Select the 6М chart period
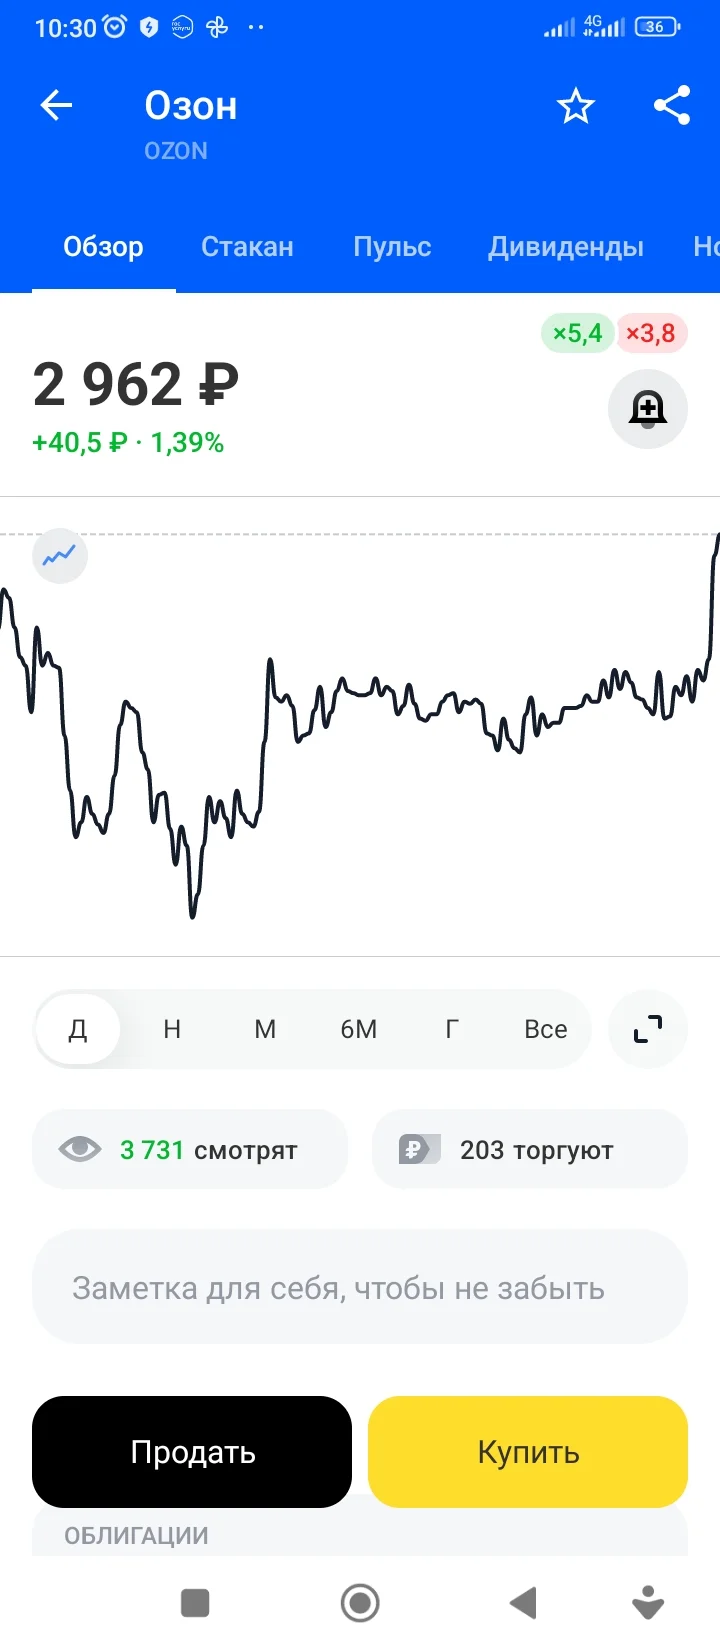Screen dimensions: 720x1650 pos(359,1028)
